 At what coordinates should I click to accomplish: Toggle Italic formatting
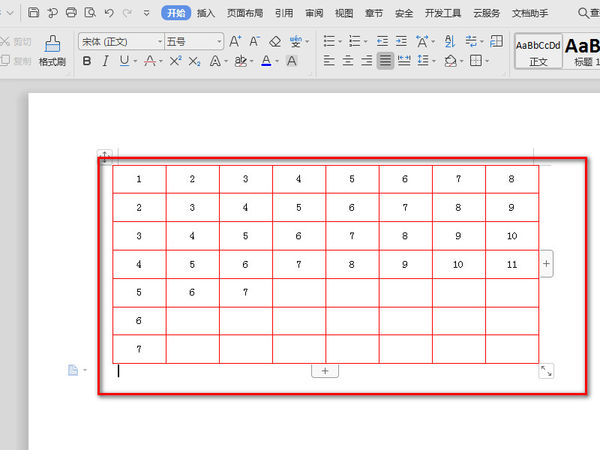(x=106, y=61)
